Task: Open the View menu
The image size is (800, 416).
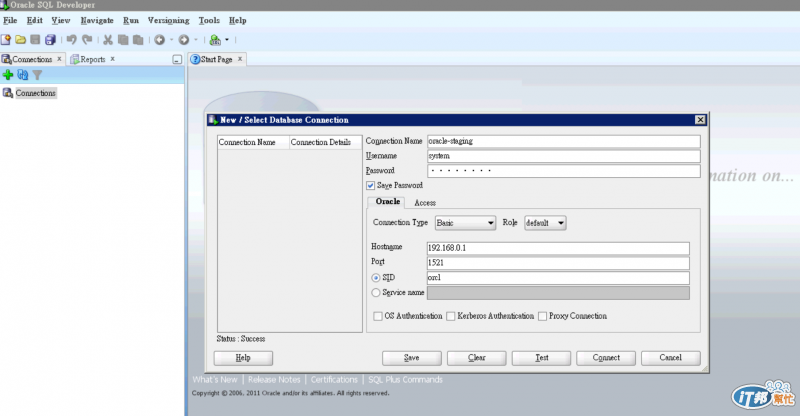Action: tap(61, 20)
